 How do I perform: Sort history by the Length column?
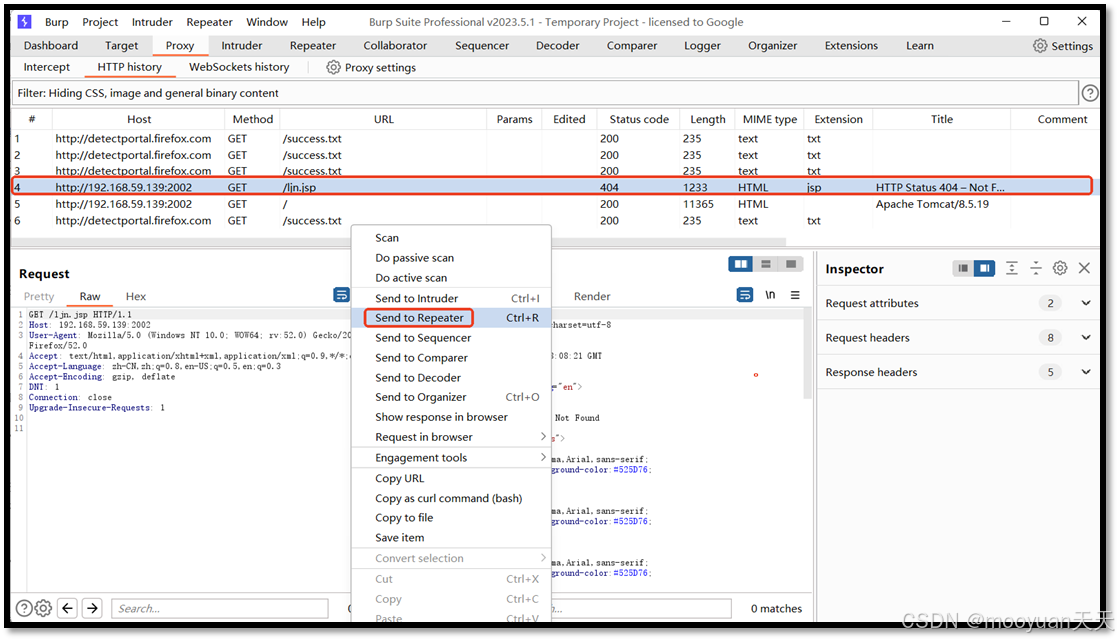[x=707, y=119]
